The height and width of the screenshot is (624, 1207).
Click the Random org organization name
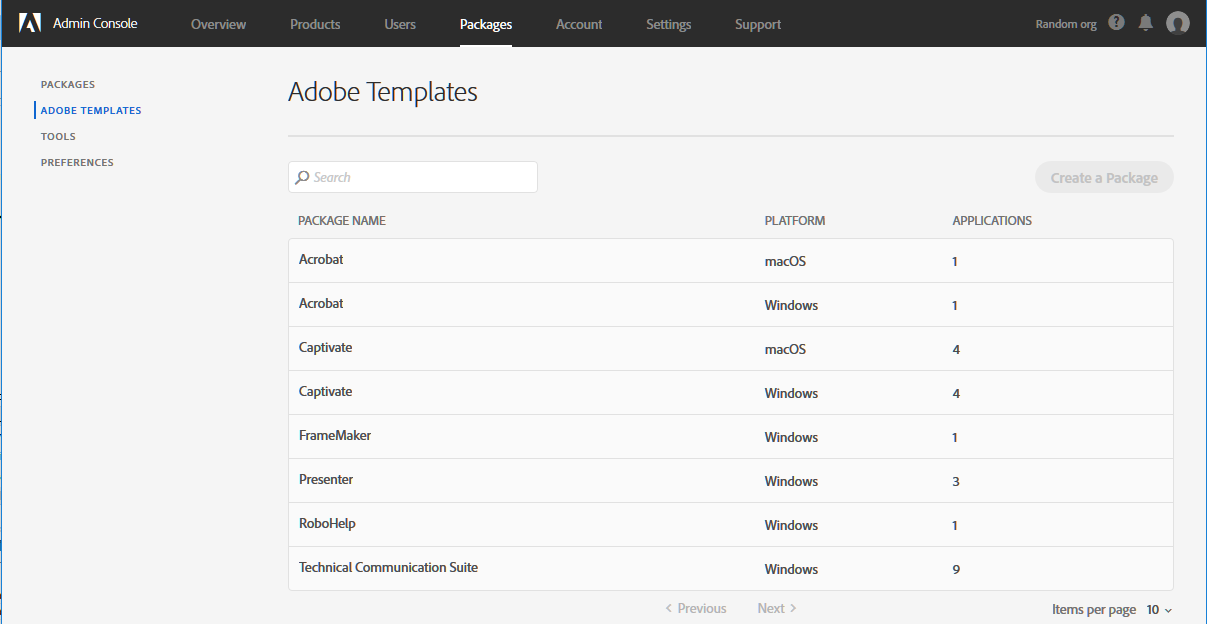tap(1067, 24)
